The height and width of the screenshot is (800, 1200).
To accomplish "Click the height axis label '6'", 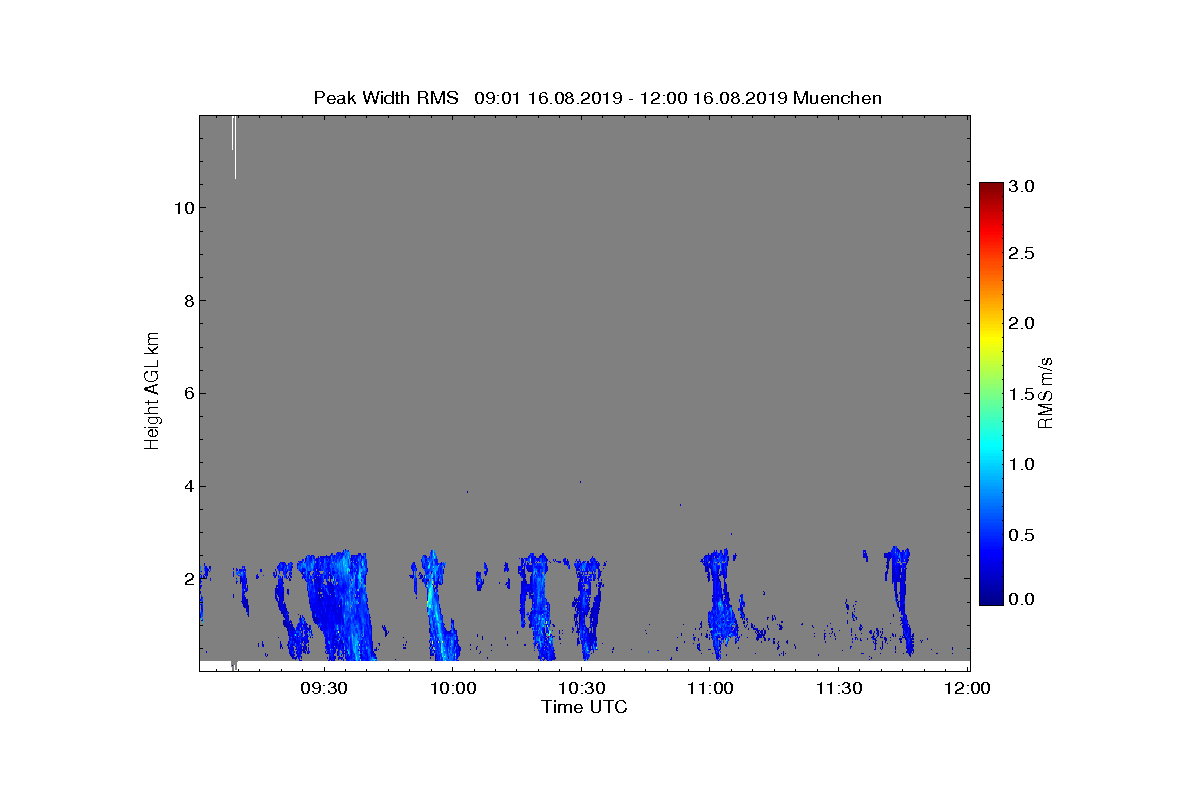I will 188,394.
